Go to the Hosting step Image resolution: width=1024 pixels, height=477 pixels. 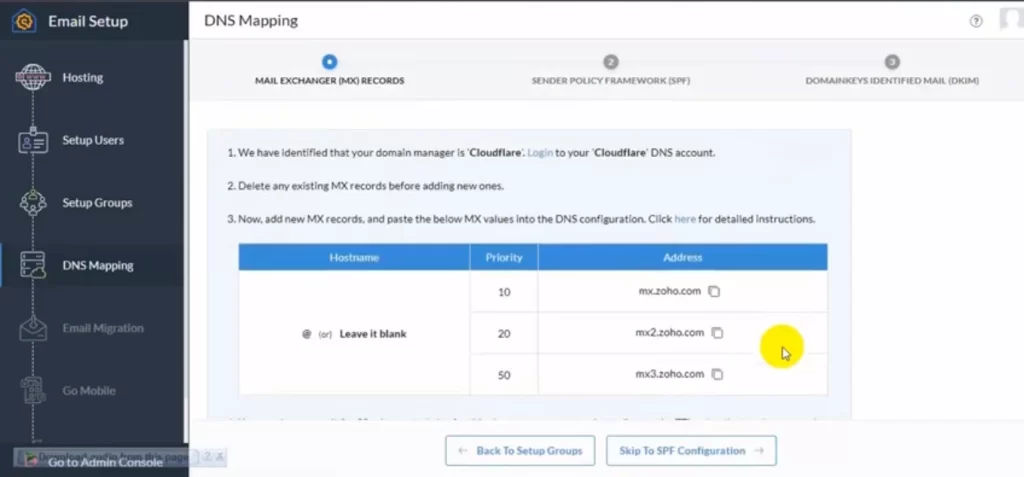pyautogui.click(x=82, y=78)
